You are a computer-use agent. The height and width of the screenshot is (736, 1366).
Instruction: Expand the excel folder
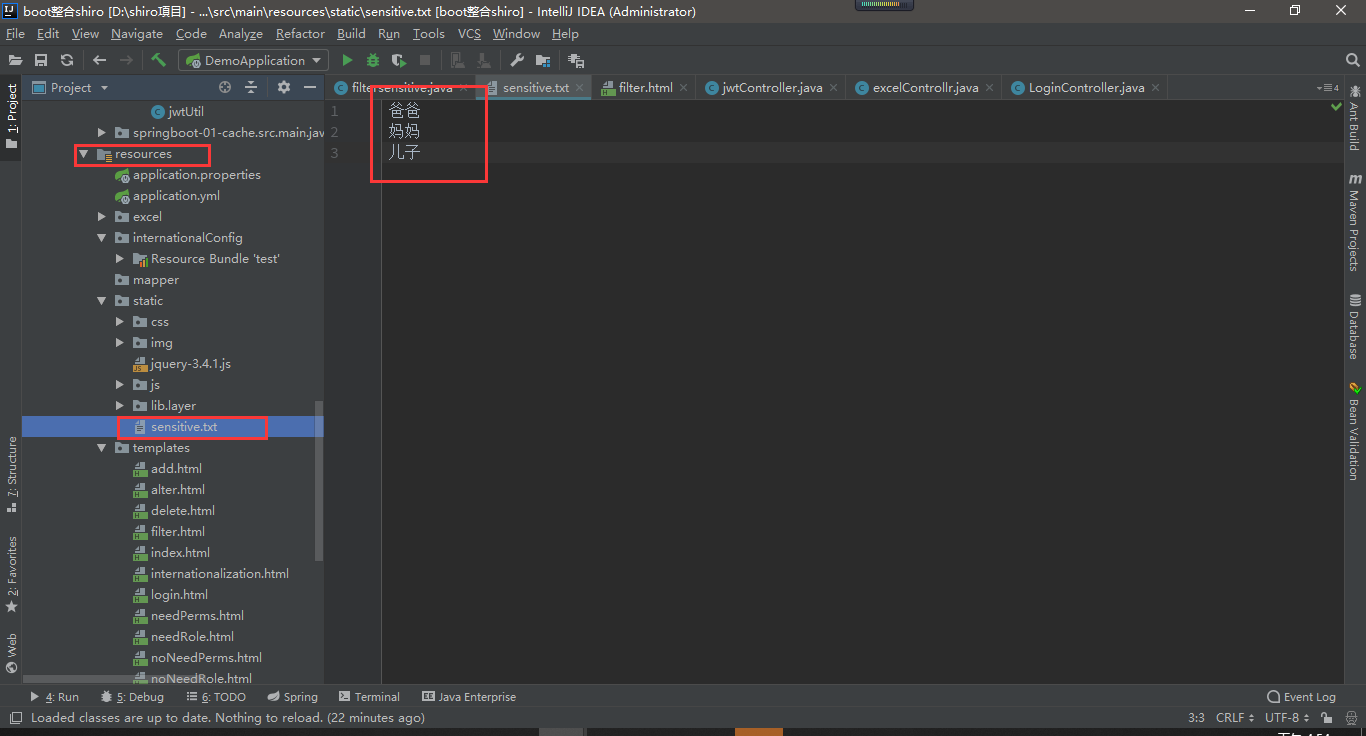102,216
